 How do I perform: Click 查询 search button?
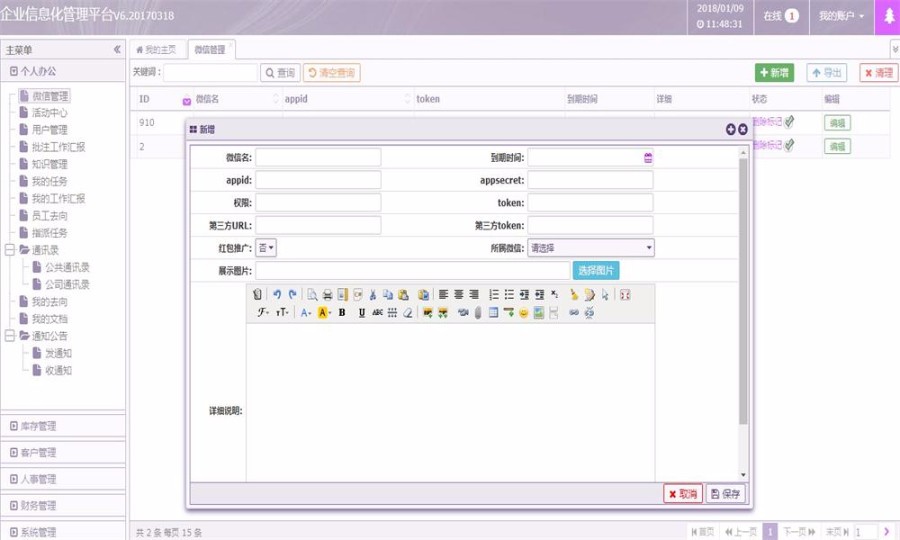point(280,73)
